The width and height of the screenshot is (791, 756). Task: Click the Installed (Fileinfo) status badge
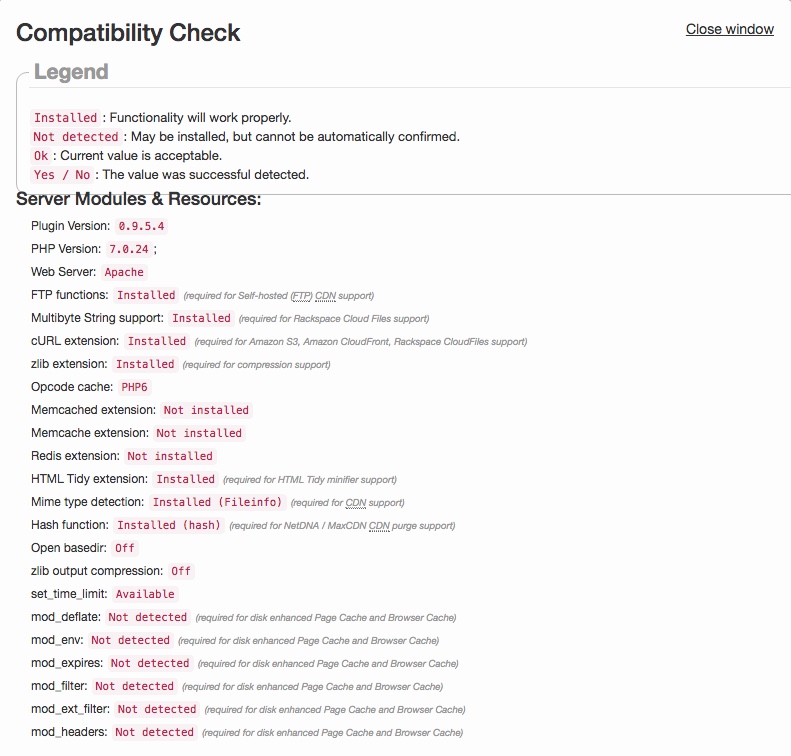(218, 502)
